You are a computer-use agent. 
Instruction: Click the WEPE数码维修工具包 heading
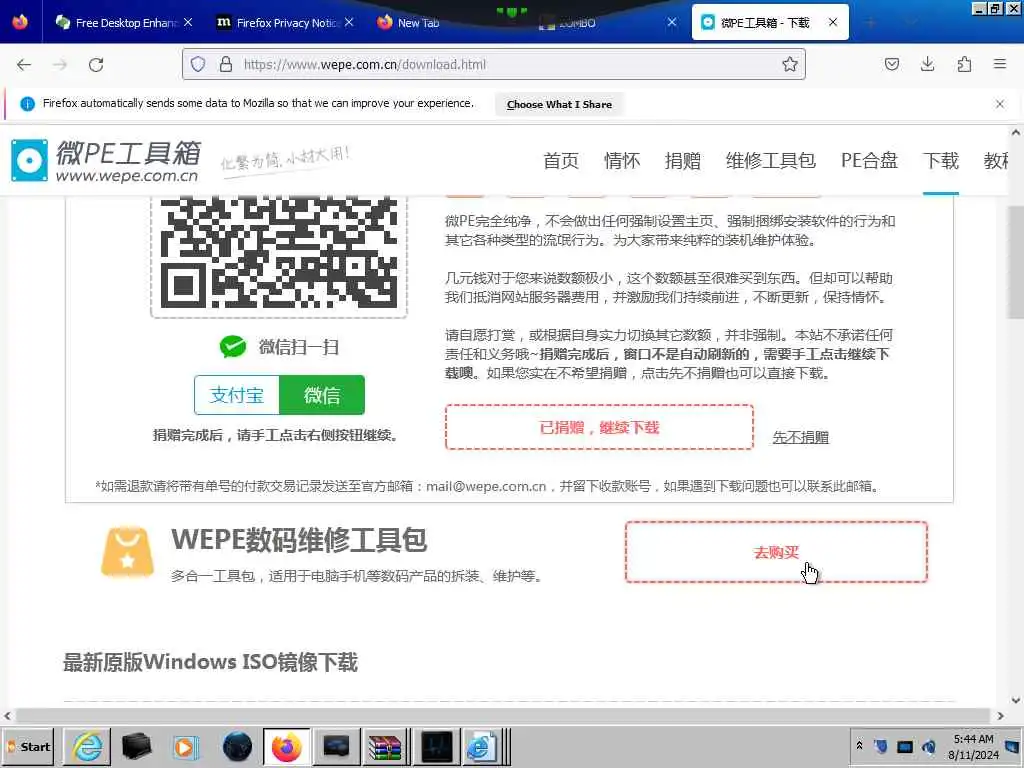[x=299, y=540]
